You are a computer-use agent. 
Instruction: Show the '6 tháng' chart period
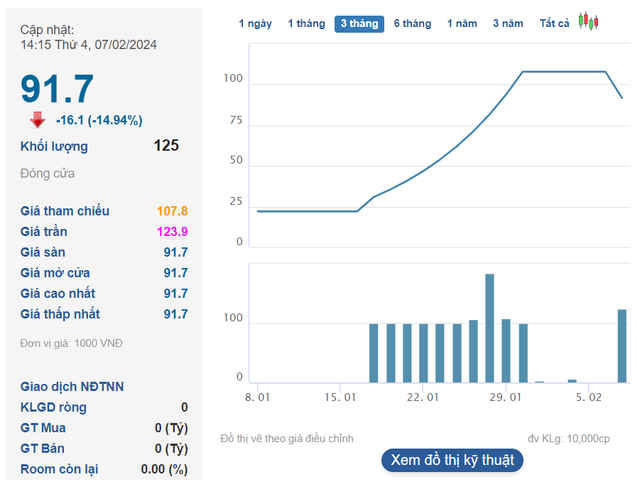[412, 23]
